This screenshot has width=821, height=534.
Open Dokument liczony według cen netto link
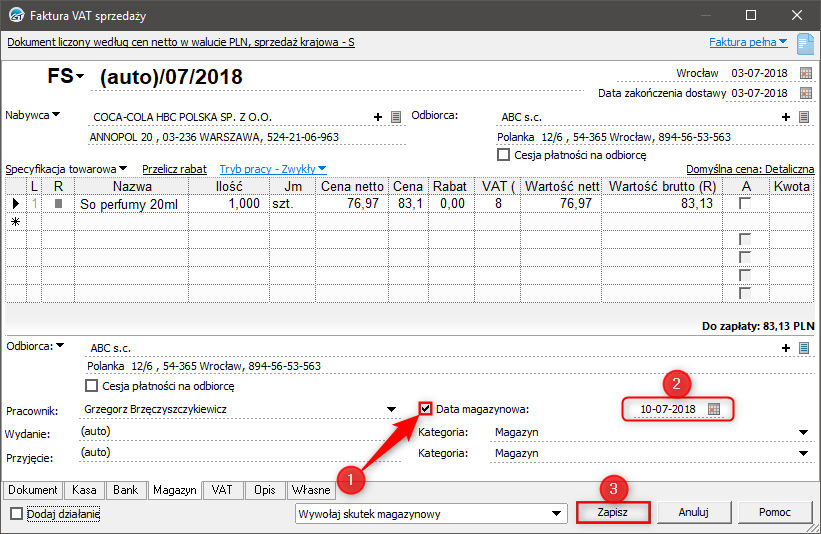pos(181,42)
